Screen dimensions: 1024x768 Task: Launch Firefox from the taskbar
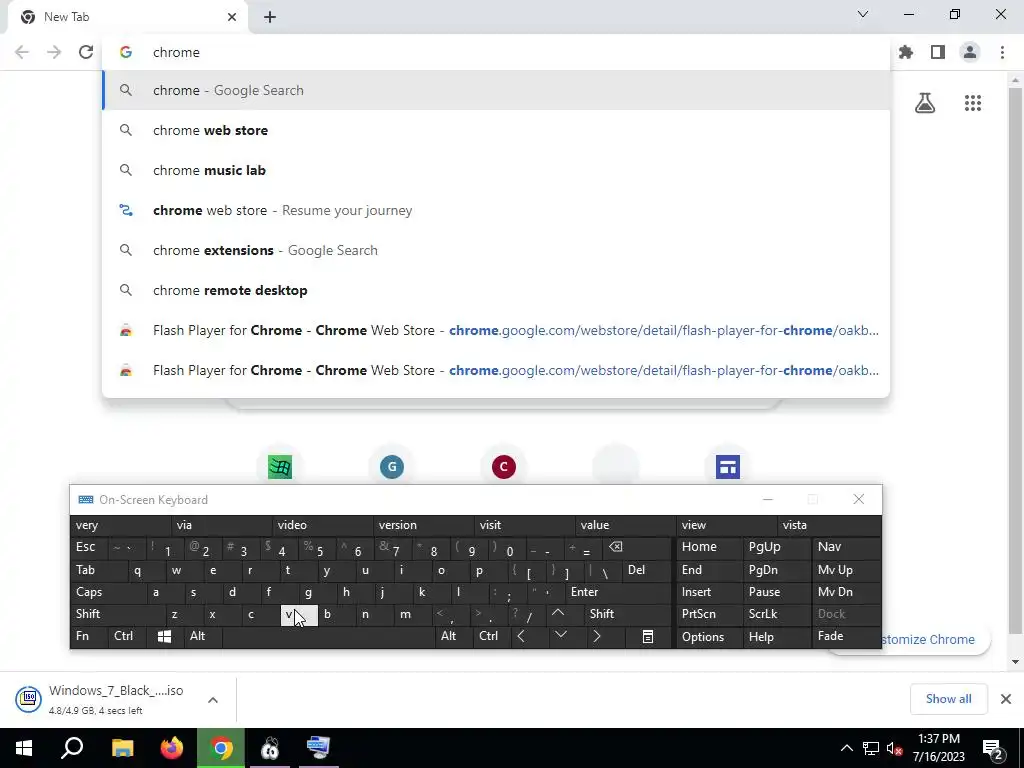coord(172,748)
